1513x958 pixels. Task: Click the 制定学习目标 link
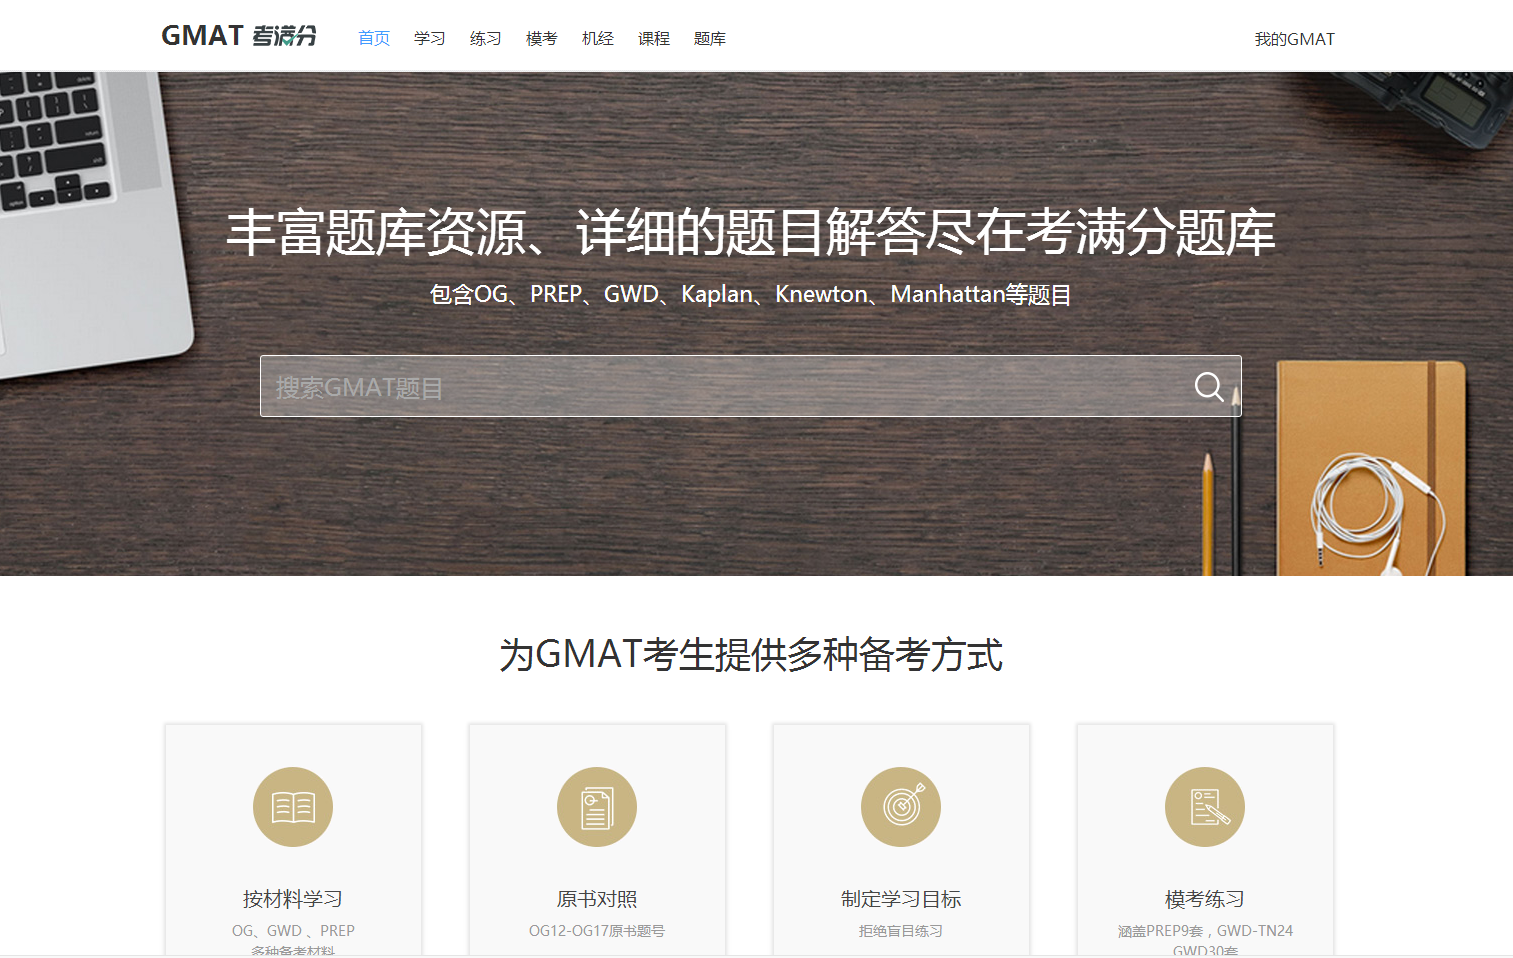tap(900, 899)
